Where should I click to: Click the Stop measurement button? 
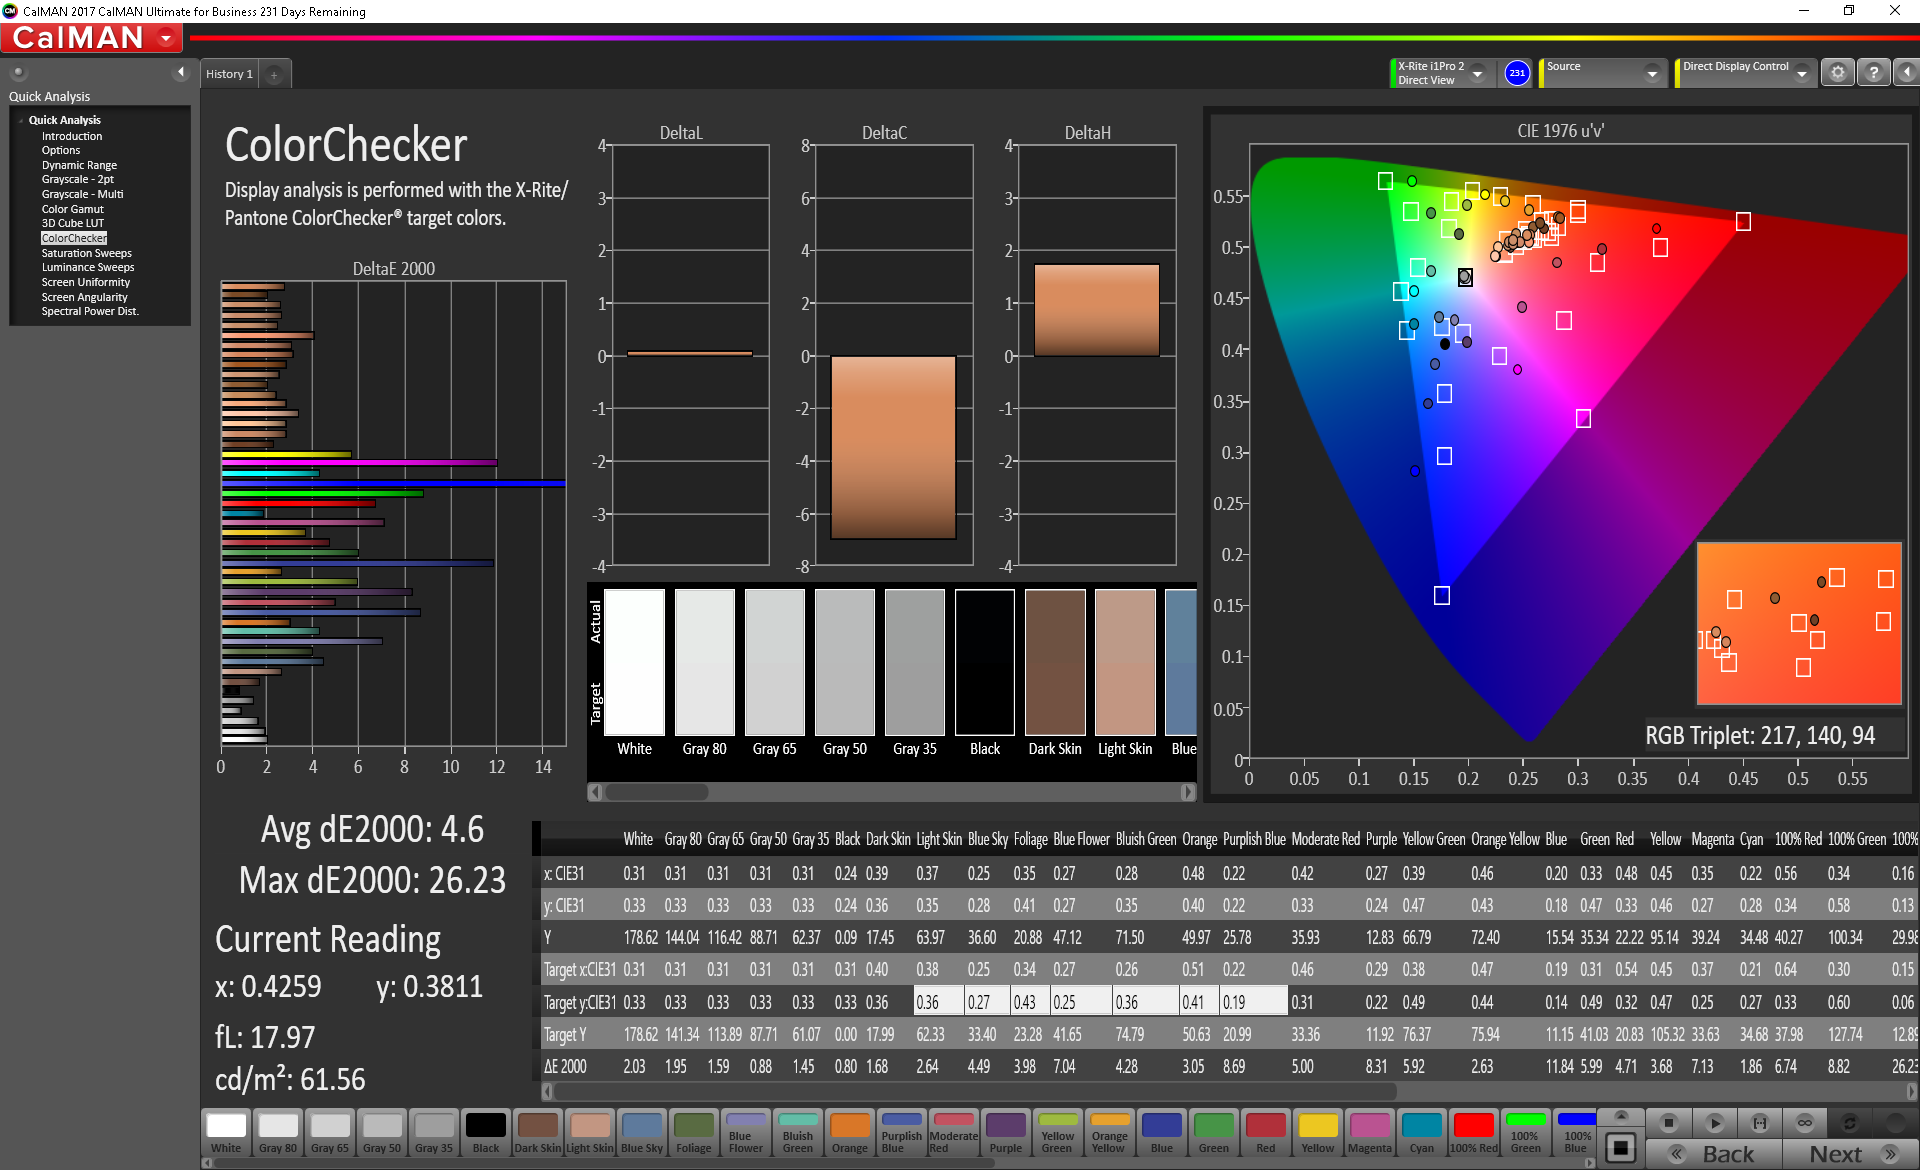1668,1123
